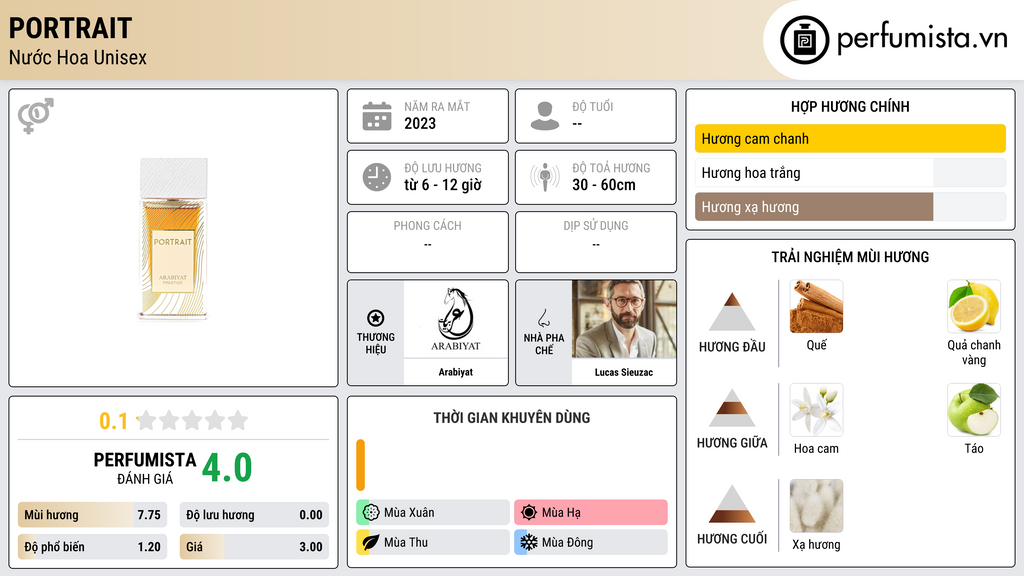The width and height of the screenshot is (1024, 576).
Task: Click the Hương cam chanh accord bar
Action: [850, 138]
